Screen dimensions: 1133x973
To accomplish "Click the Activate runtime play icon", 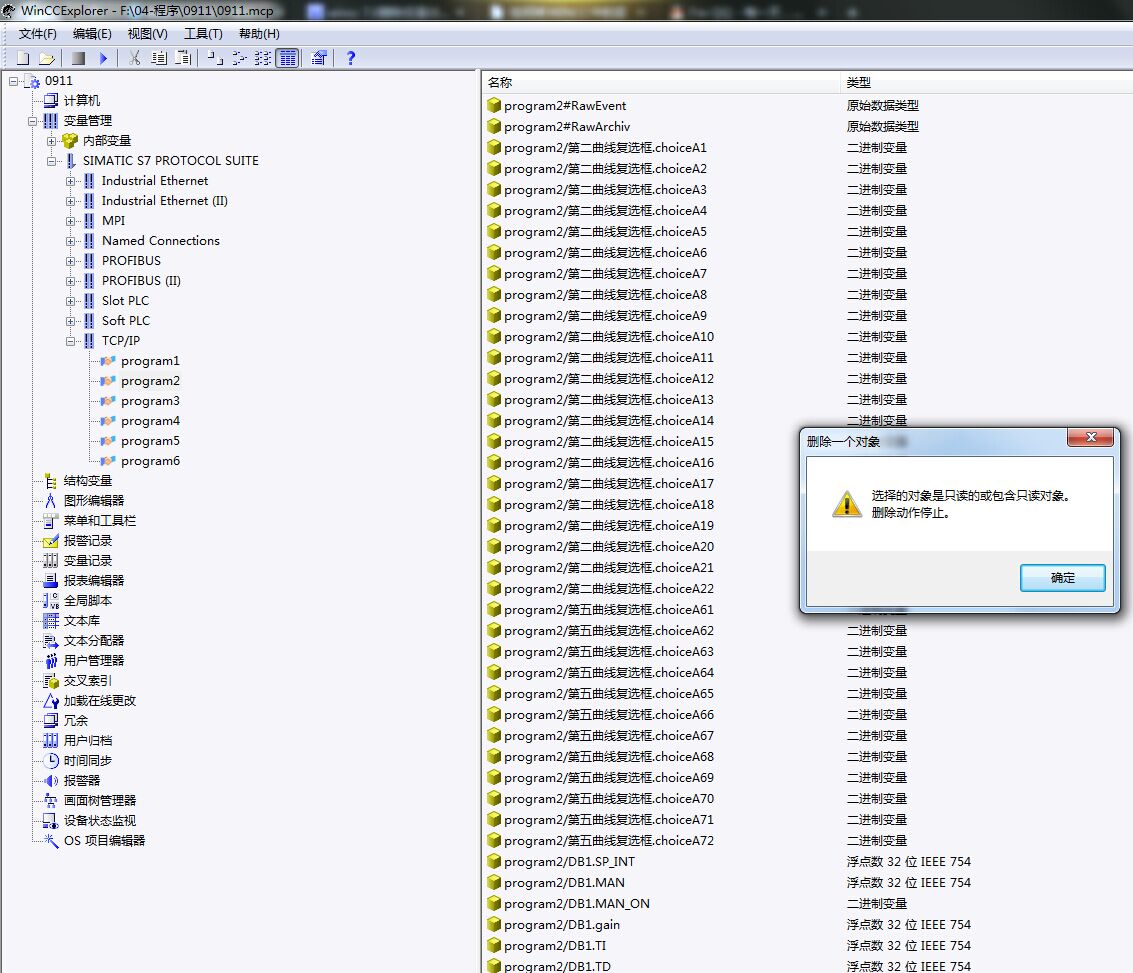I will point(103,59).
